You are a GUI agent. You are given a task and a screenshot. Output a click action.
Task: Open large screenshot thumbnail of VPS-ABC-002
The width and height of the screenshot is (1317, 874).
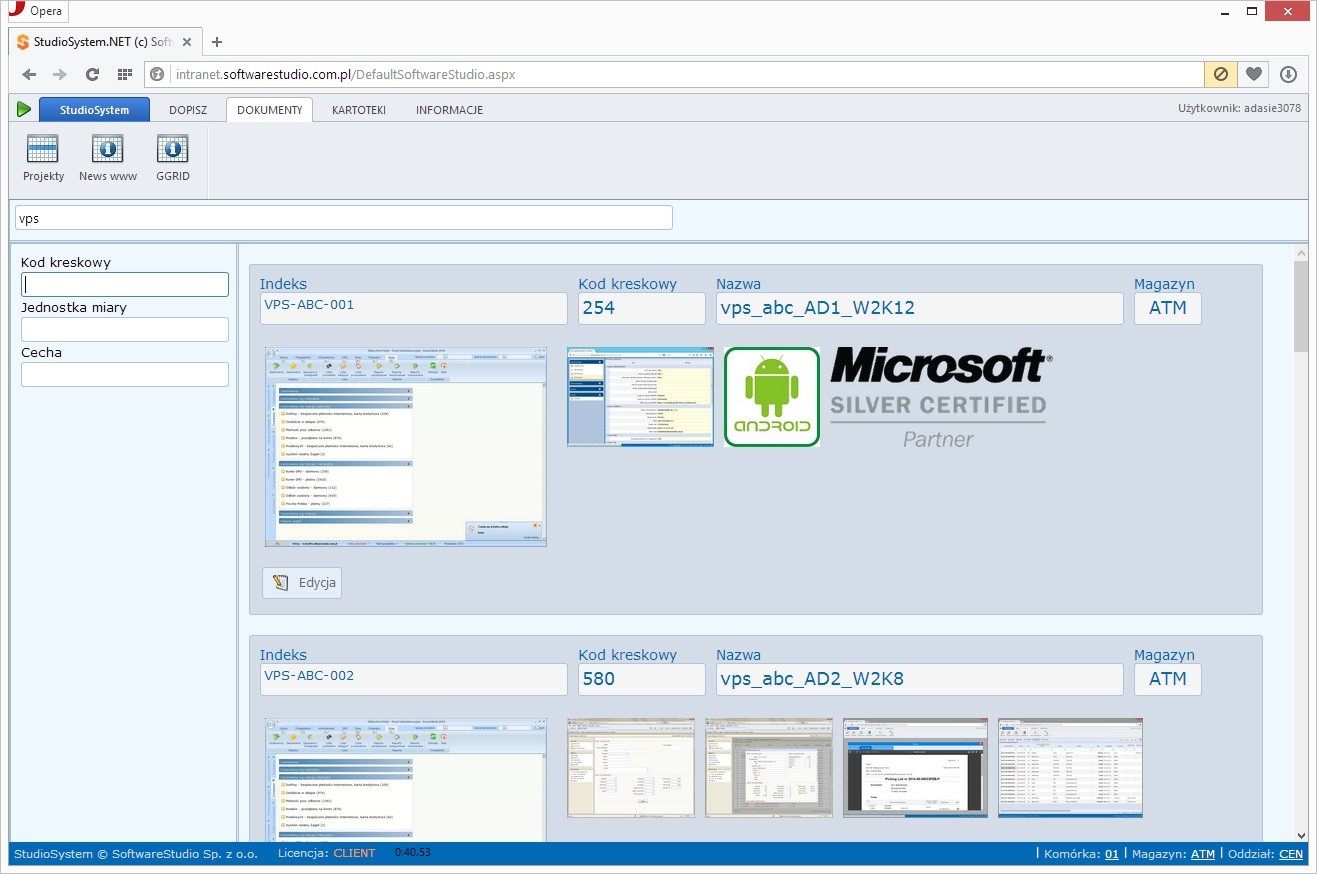point(406,780)
